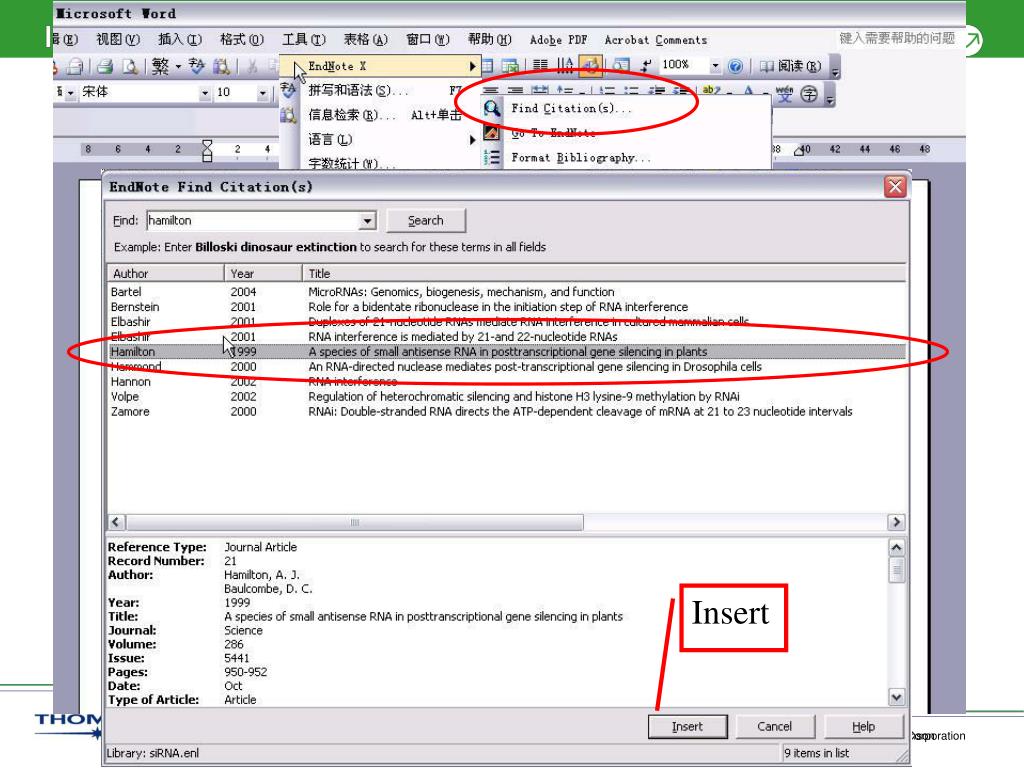Viewport: 1024px width, 768px height.
Task: Open the 表格 Table menu
Action: 365,39
